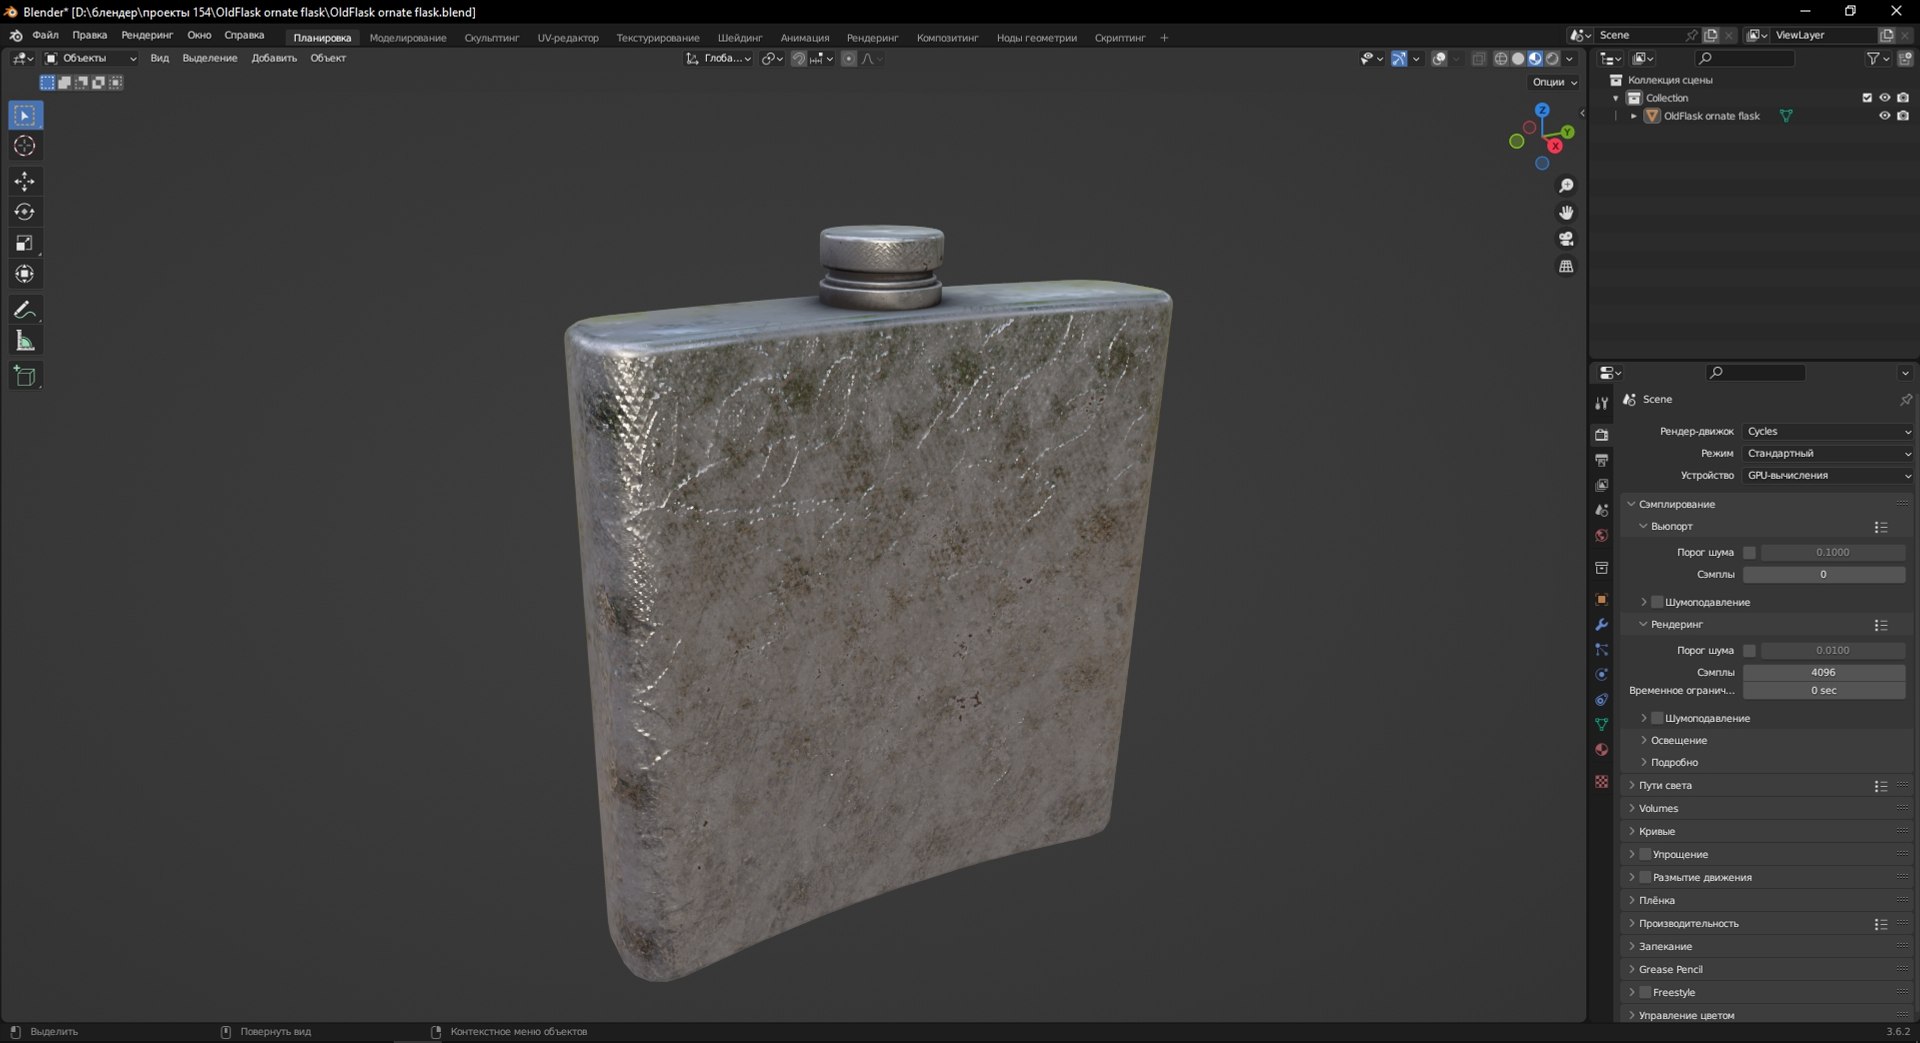
Task: Expand the Пути света panel
Action: (x=1665, y=785)
